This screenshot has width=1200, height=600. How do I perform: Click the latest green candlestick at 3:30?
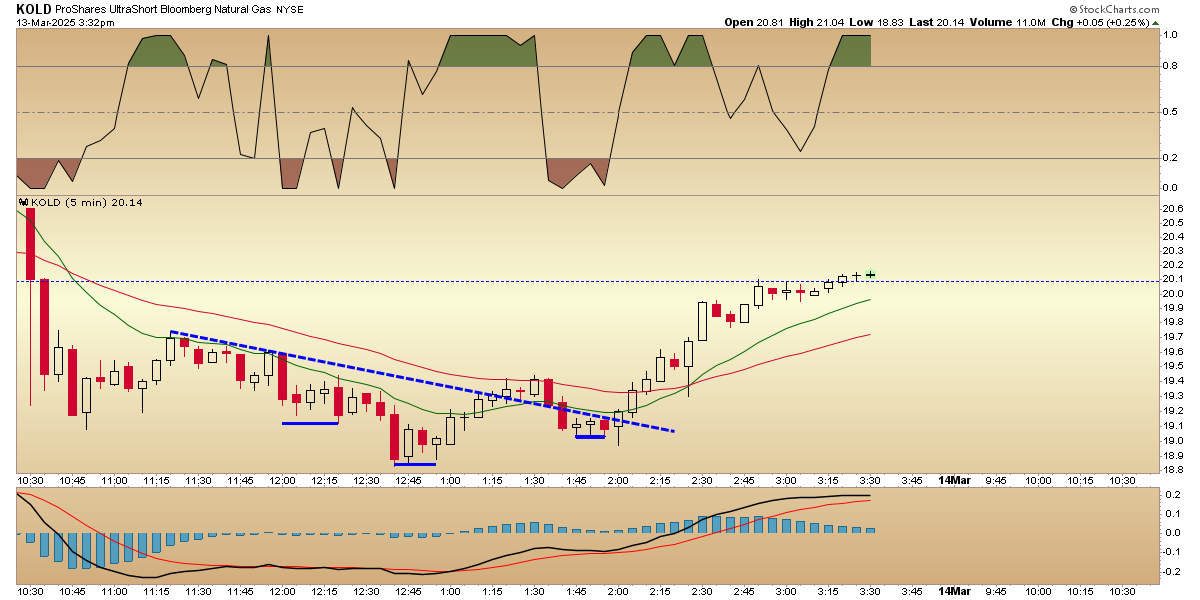(x=871, y=274)
